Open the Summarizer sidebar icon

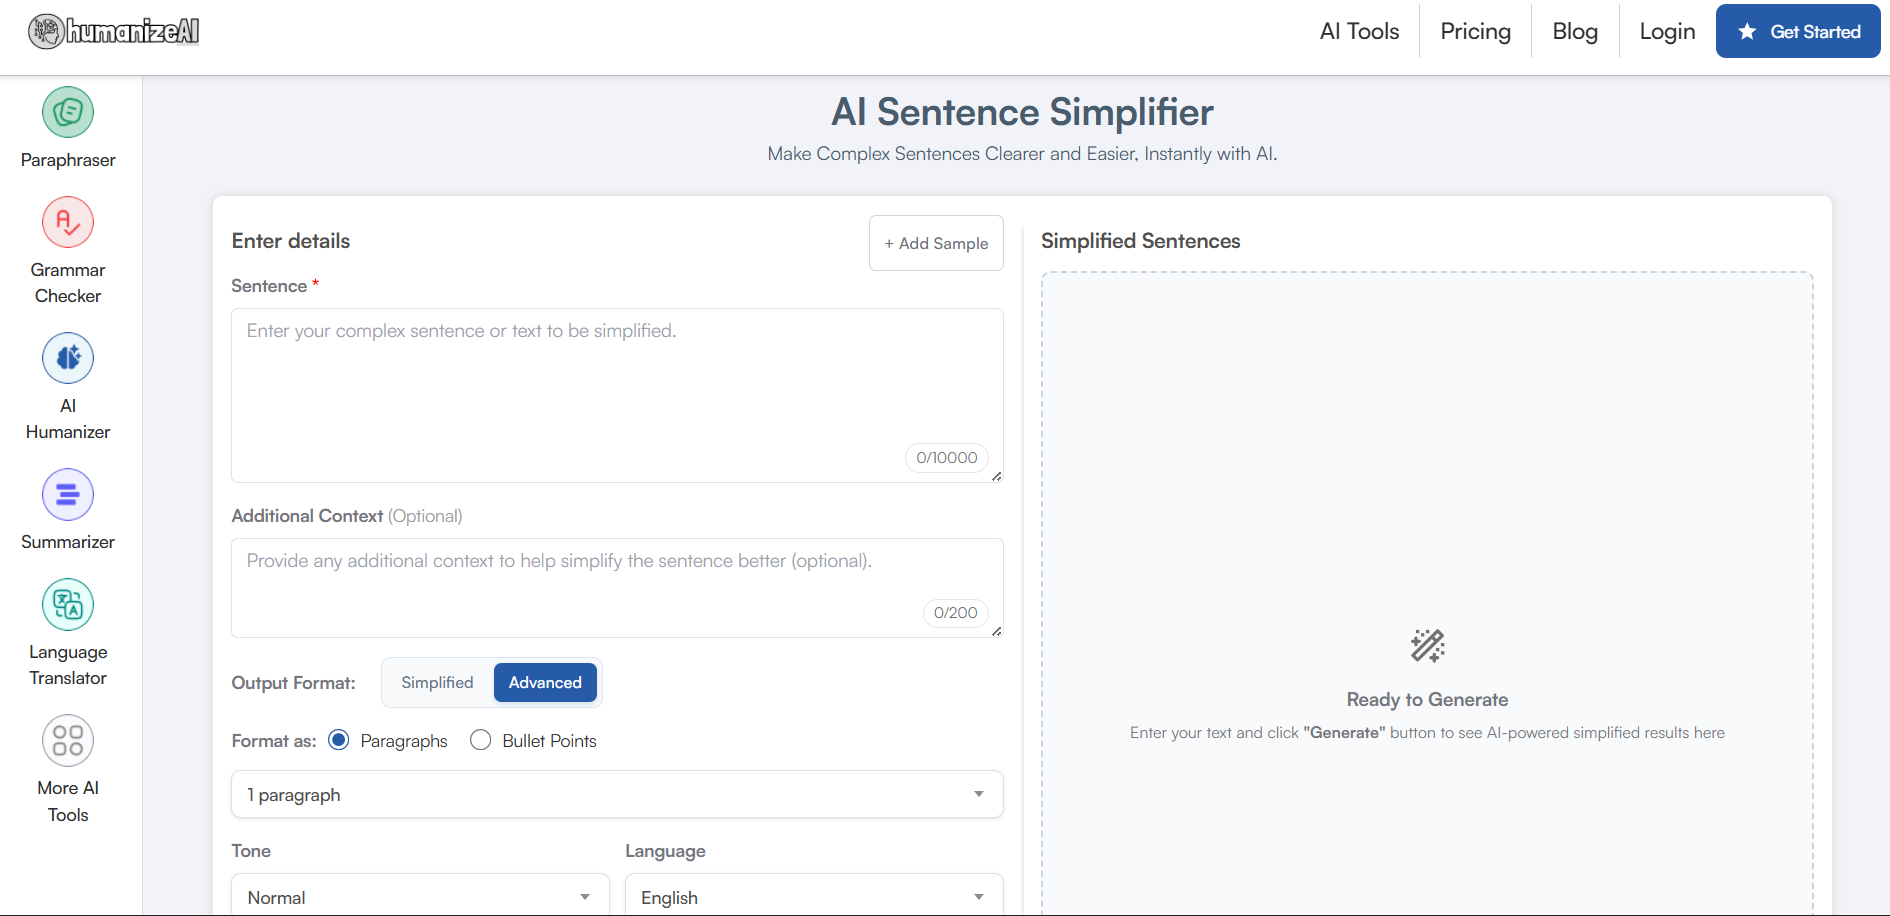(x=68, y=494)
